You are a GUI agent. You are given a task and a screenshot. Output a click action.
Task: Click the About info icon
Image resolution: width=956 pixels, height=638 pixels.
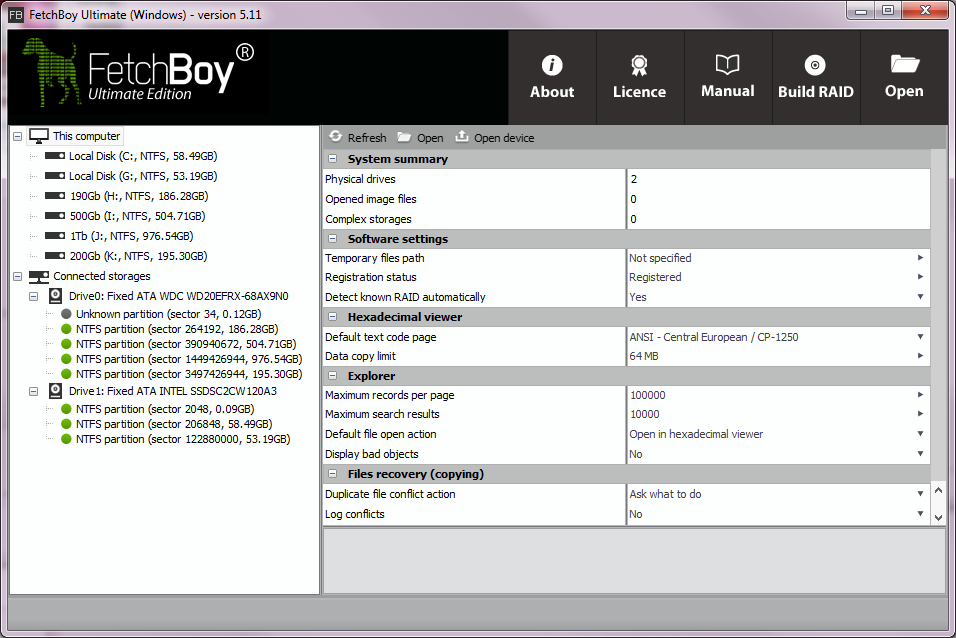point(552,66)
